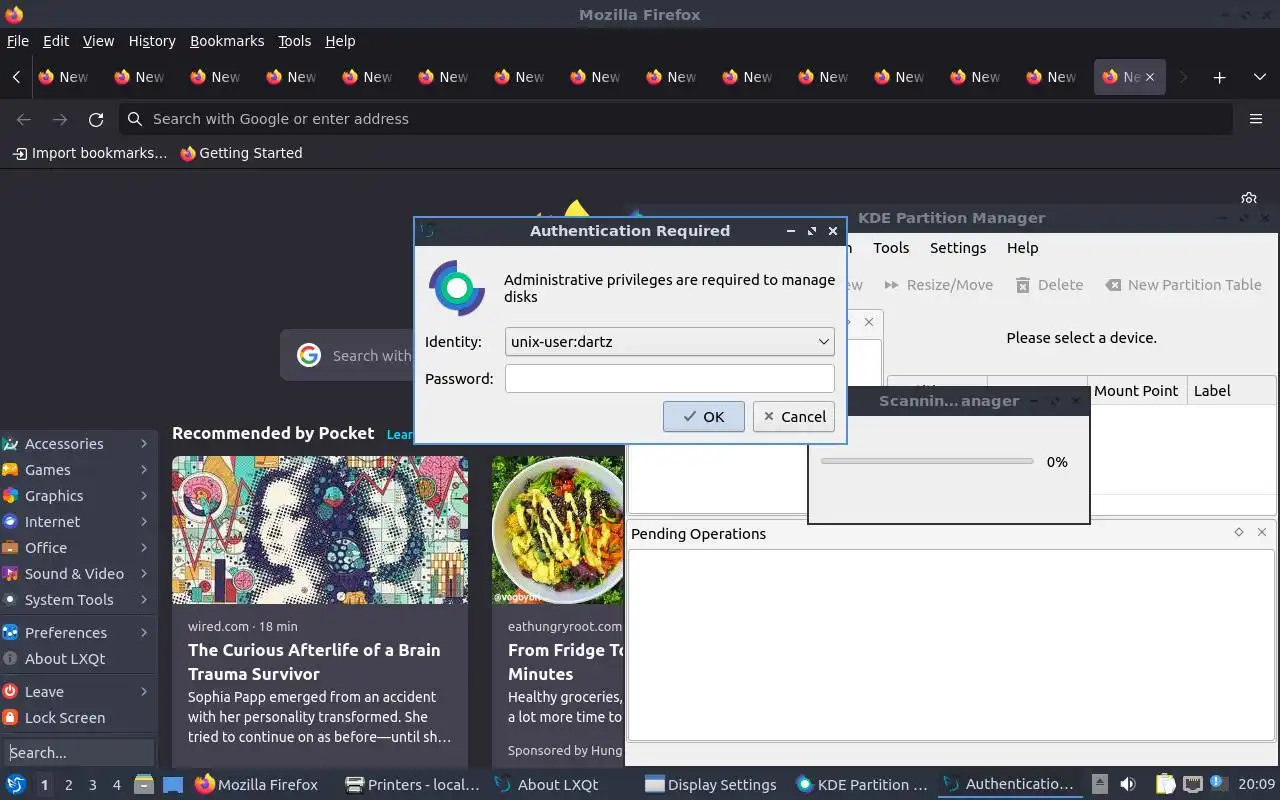Click Resize/Move in Partition Manager toolbar
Image resolution: width=1280 pixels, height=800 pixels.
[938, 285]
